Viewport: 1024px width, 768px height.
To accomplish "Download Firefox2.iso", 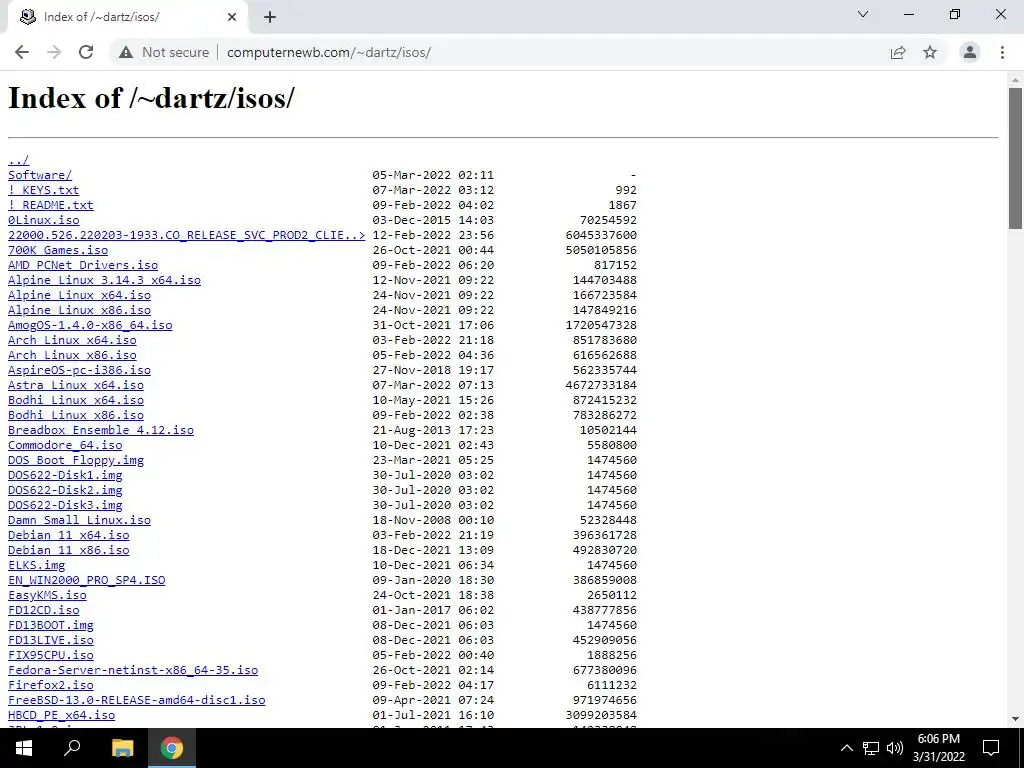I will click(50, 686).
